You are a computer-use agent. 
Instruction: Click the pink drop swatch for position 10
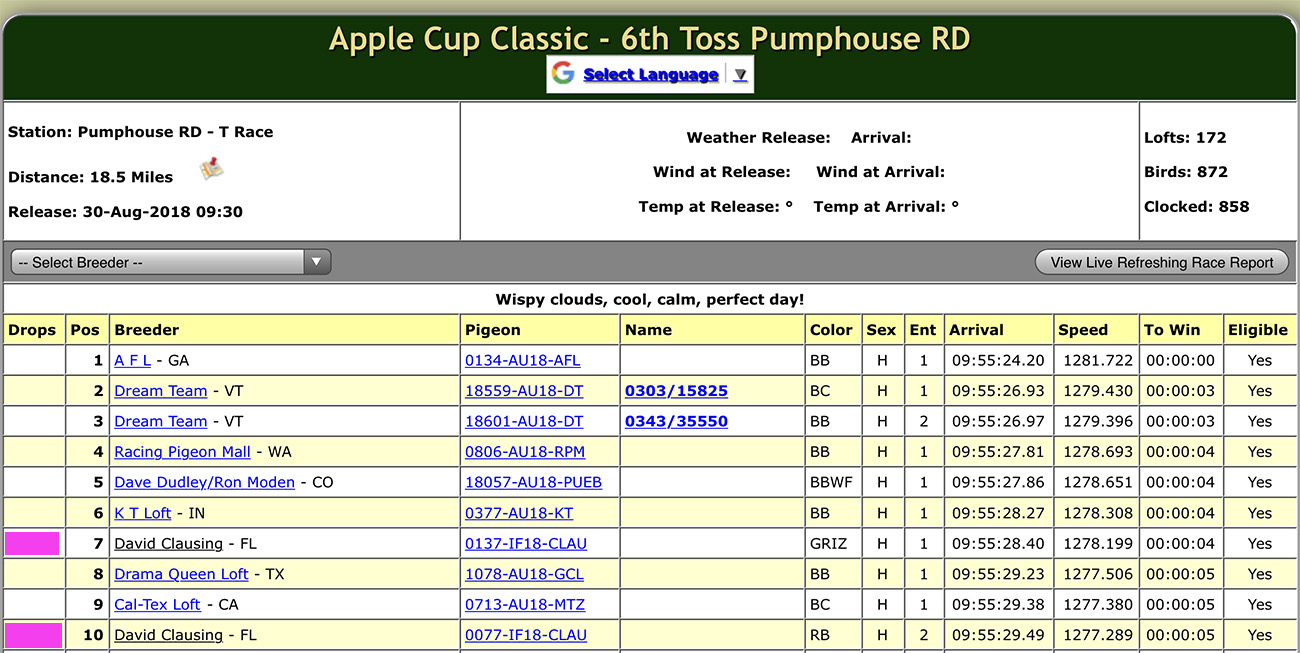point(33,635)
